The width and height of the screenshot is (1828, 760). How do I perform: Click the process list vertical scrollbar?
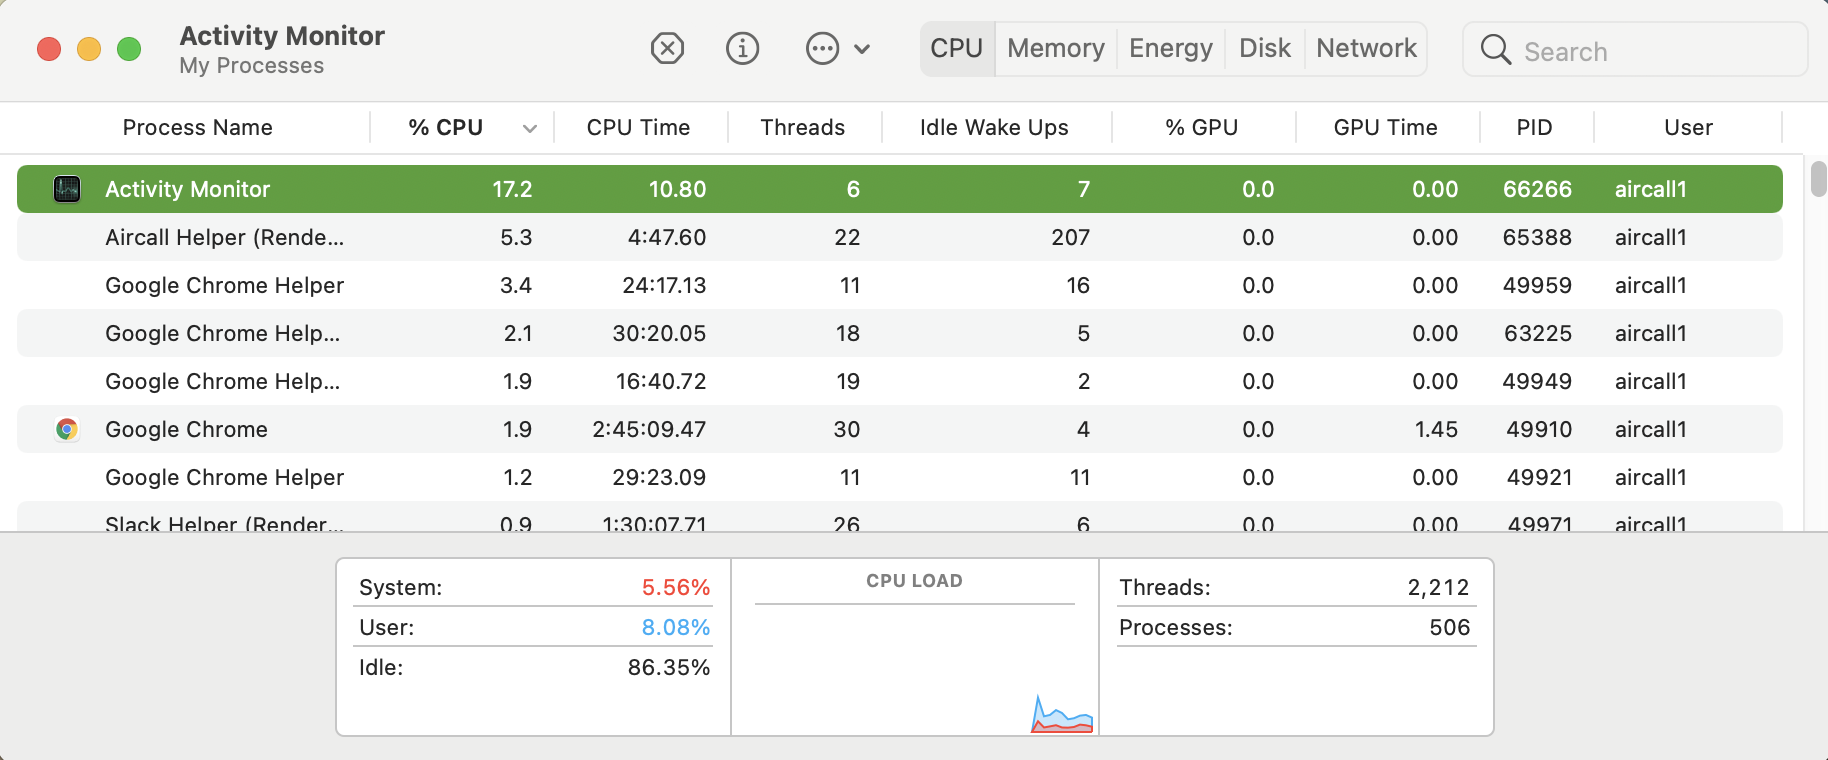1818,180
